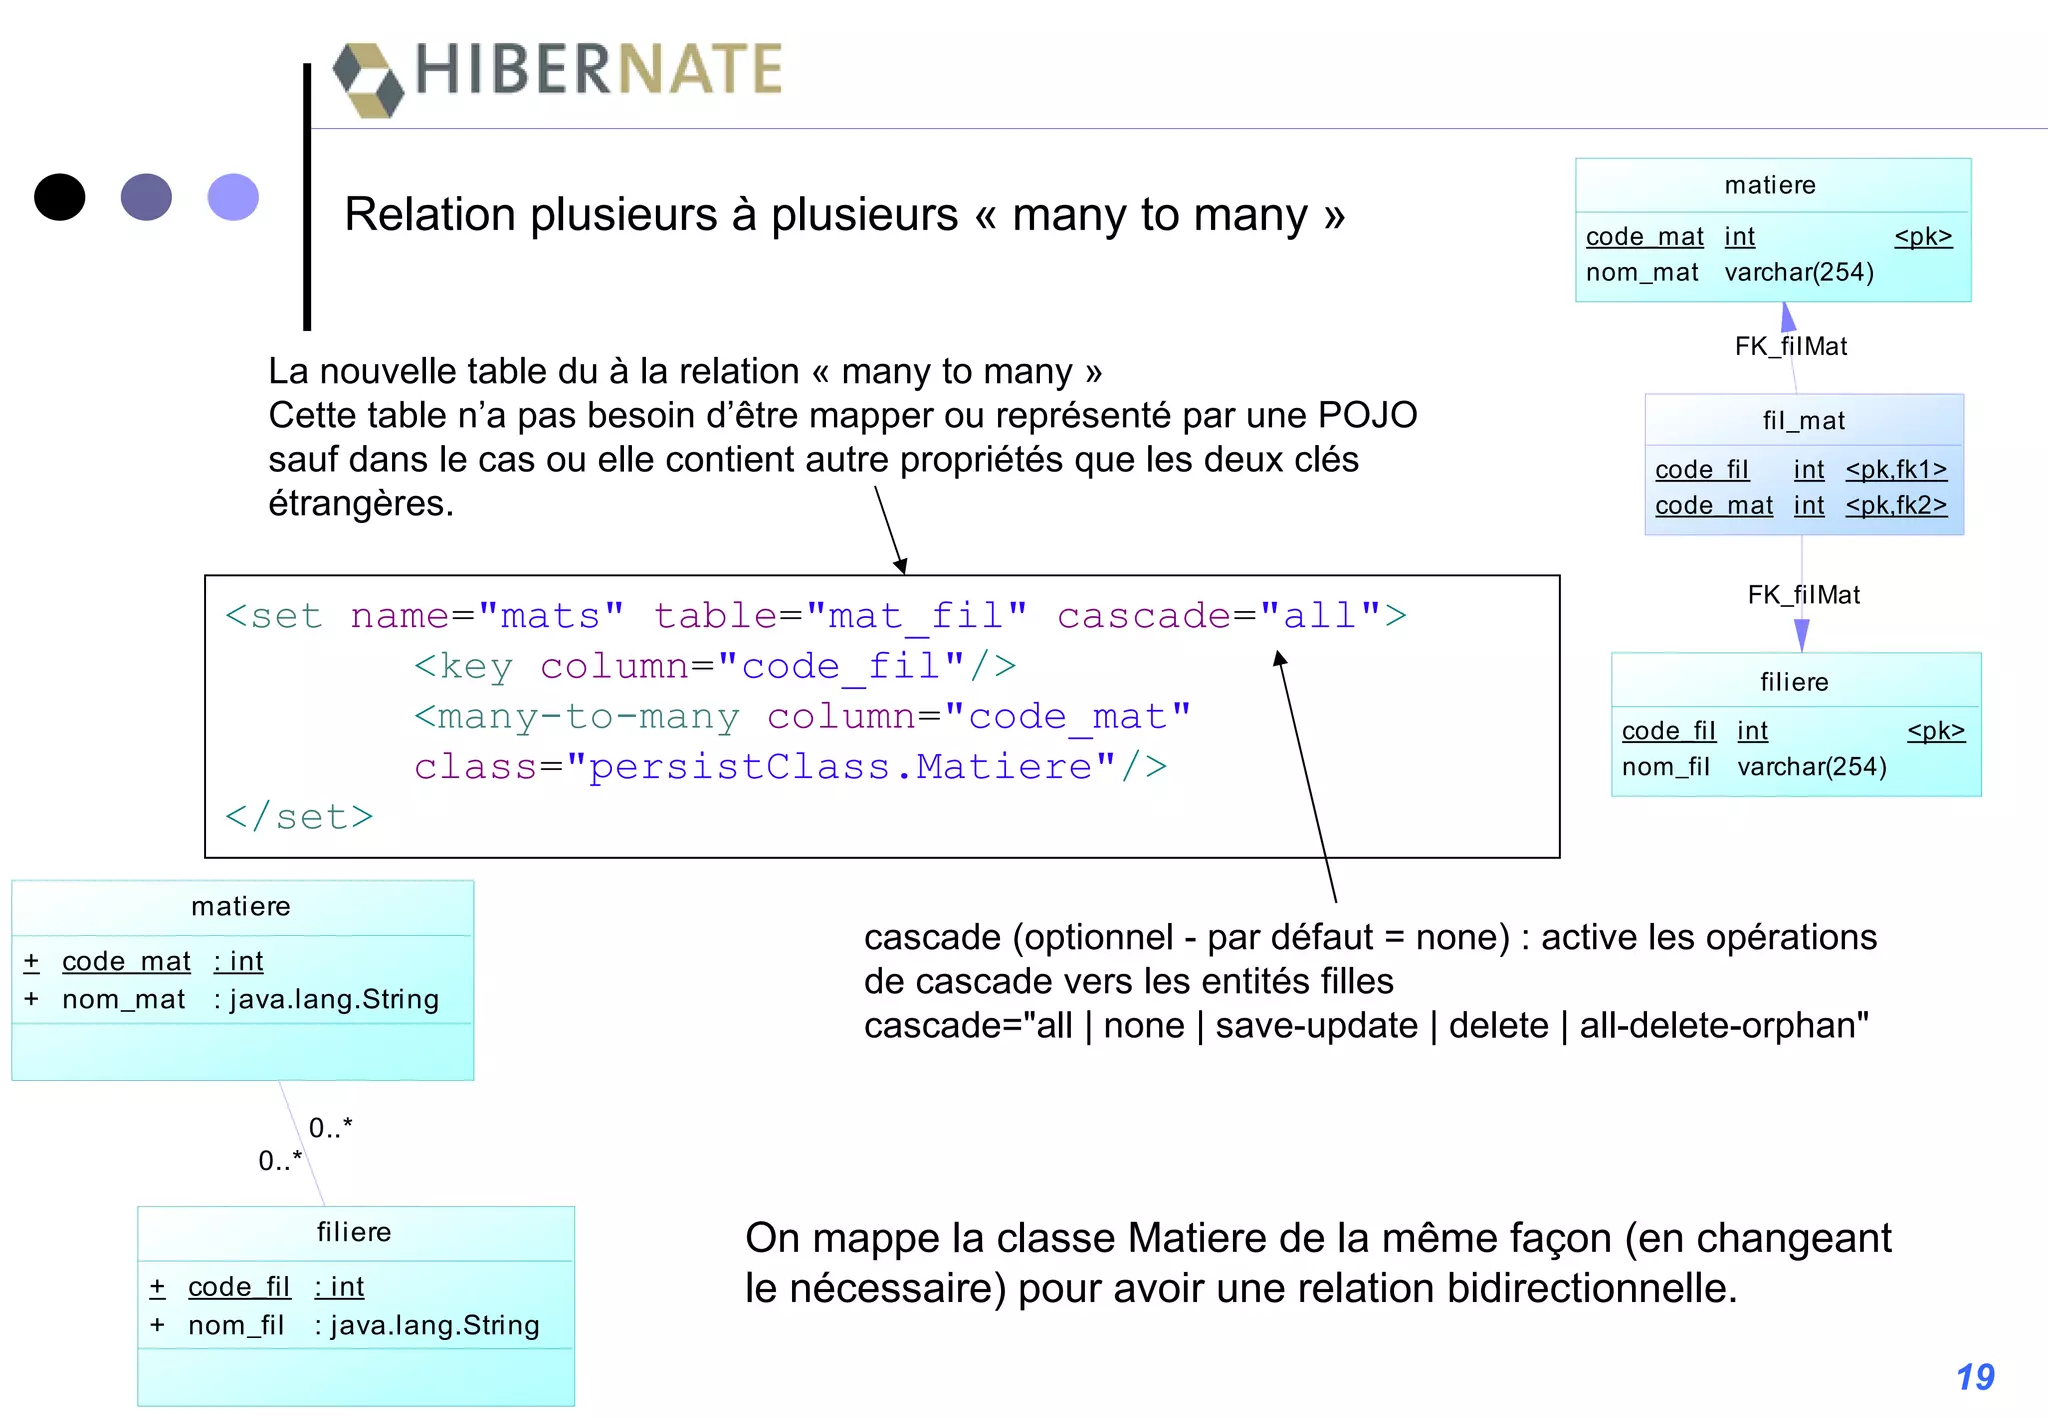Click the cascade="all" attribute in code

pos(1219,615)
